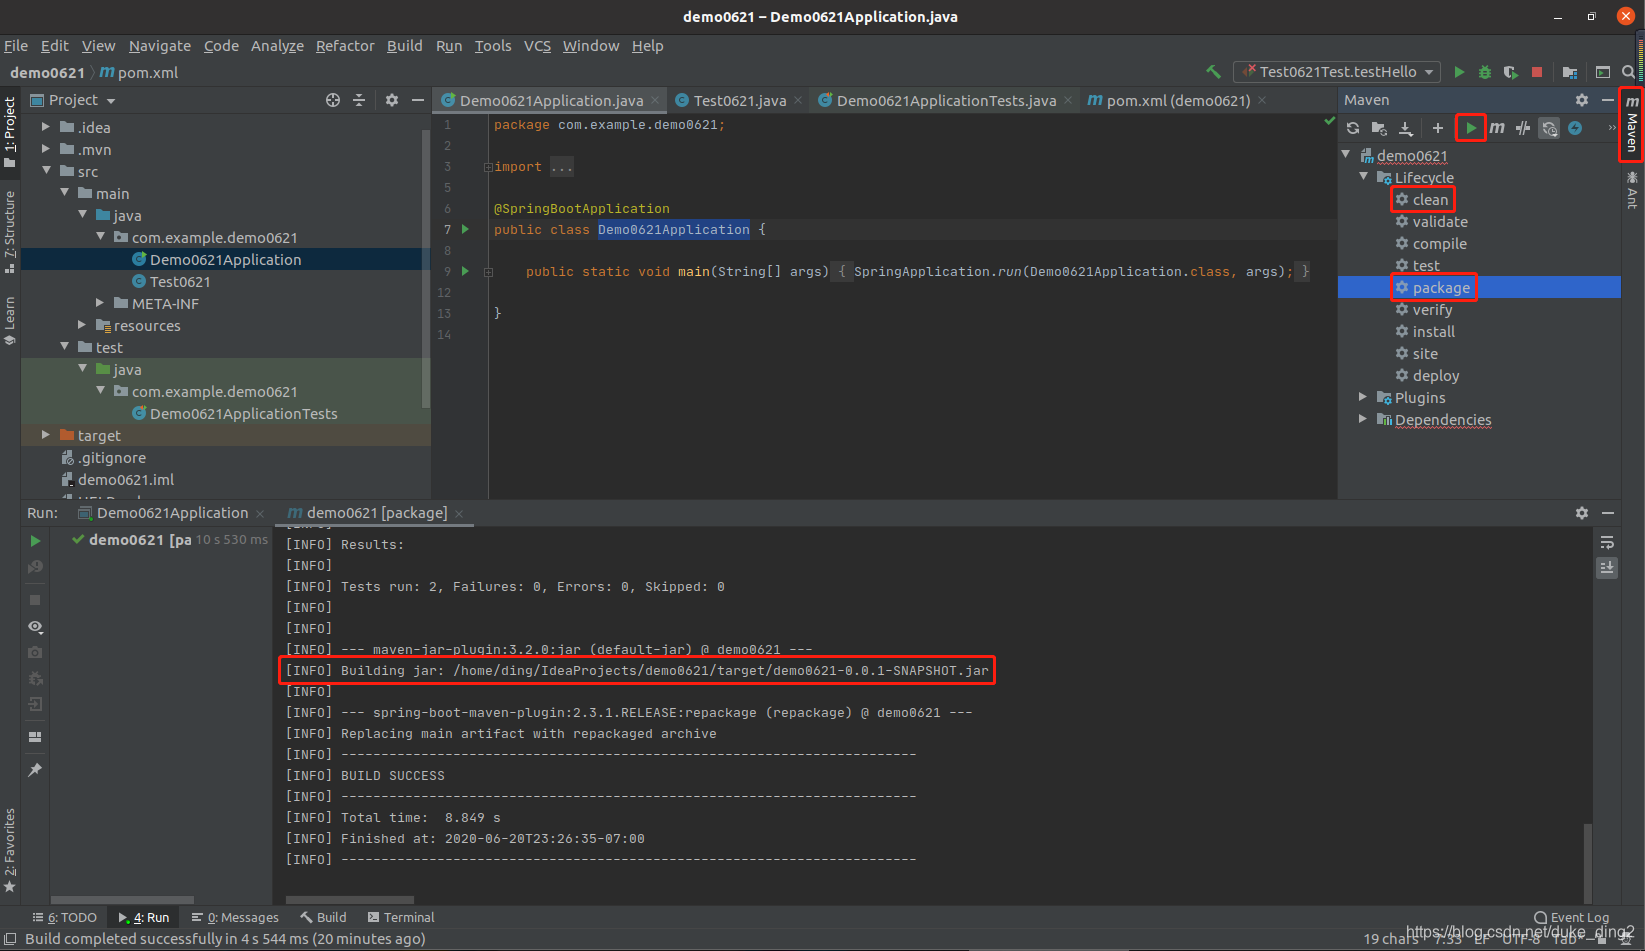
Task: Expand the target folder
Action: (x=46, y=435)
